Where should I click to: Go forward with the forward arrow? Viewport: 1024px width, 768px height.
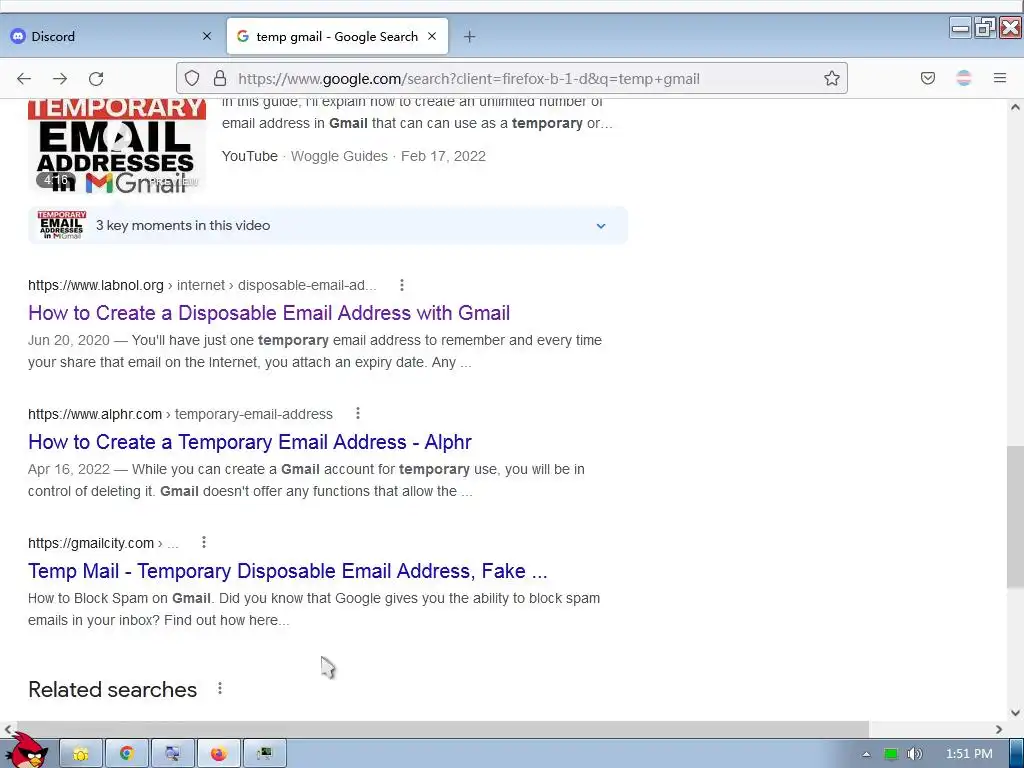pos(60,79)
